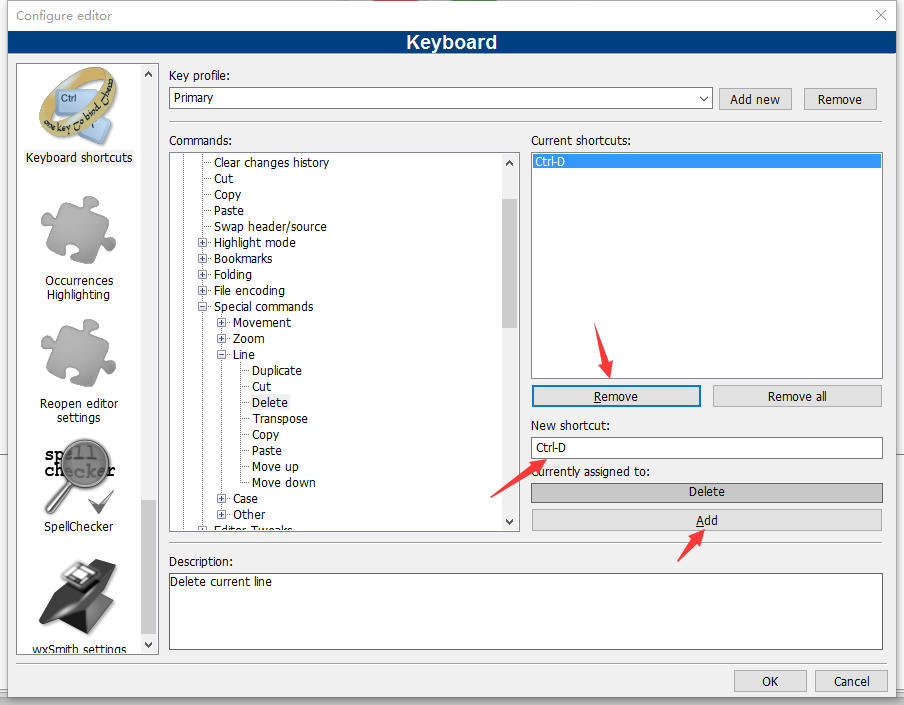This screenshot has height=705, width=904.
Task: Click the puzzle piece icon for Occurrences Highlighting
Action: [78, 230]
